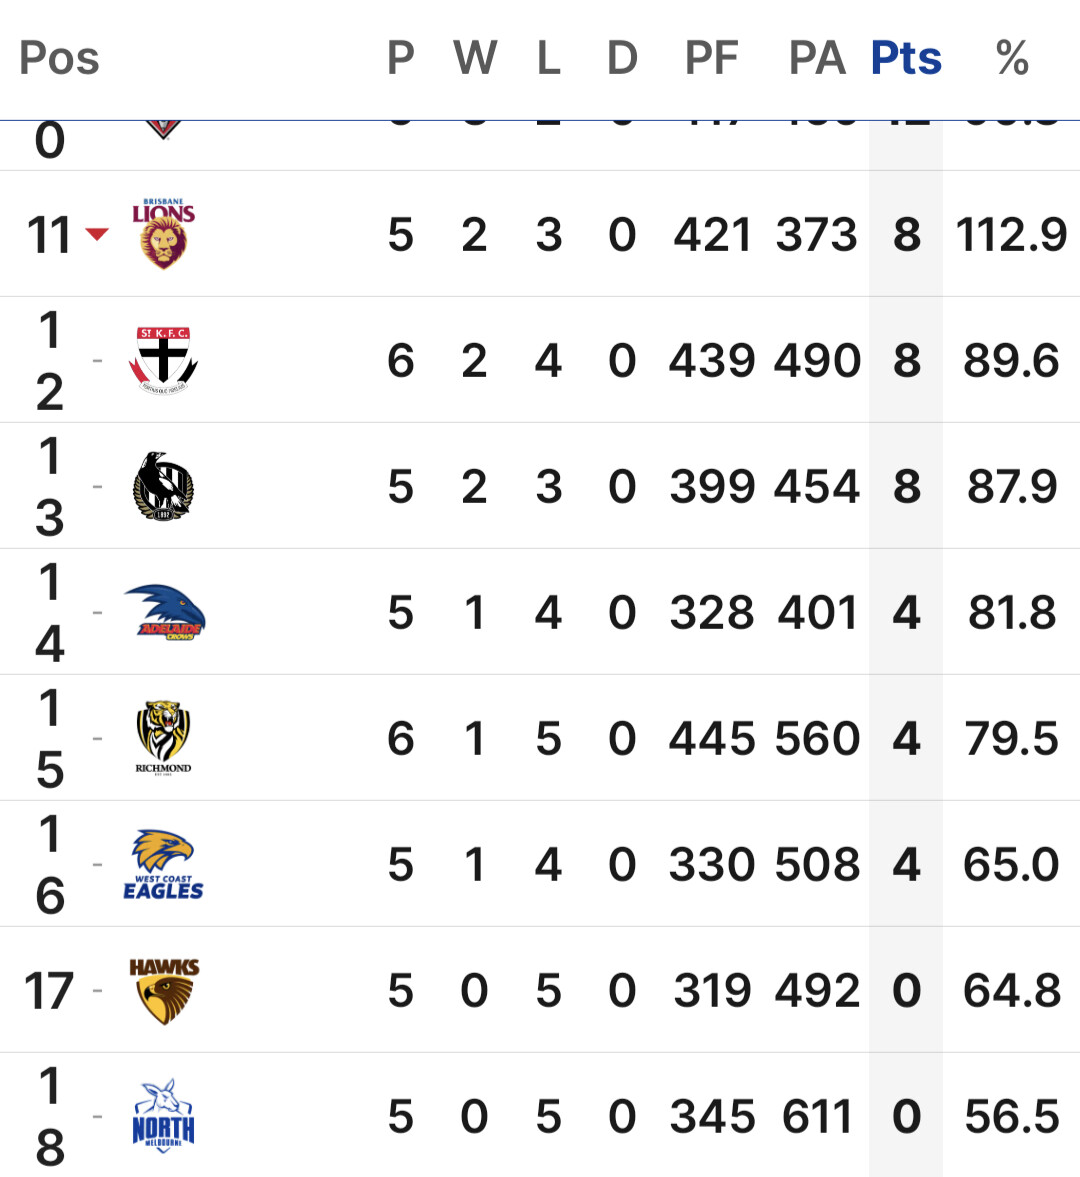
Task: Select the North Melbourne kangaroo logo
Action: click(x=164, y=1116)
